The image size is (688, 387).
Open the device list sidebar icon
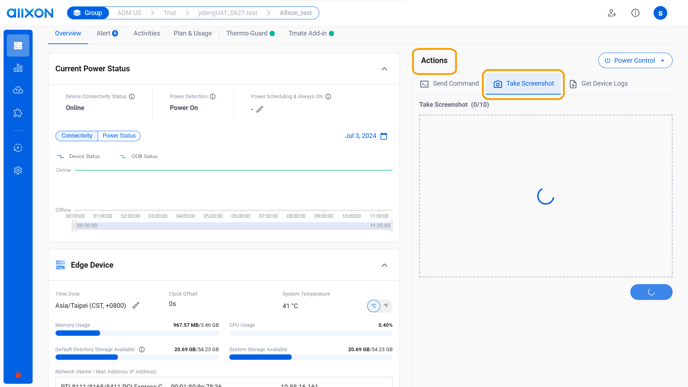coord(18,46)
